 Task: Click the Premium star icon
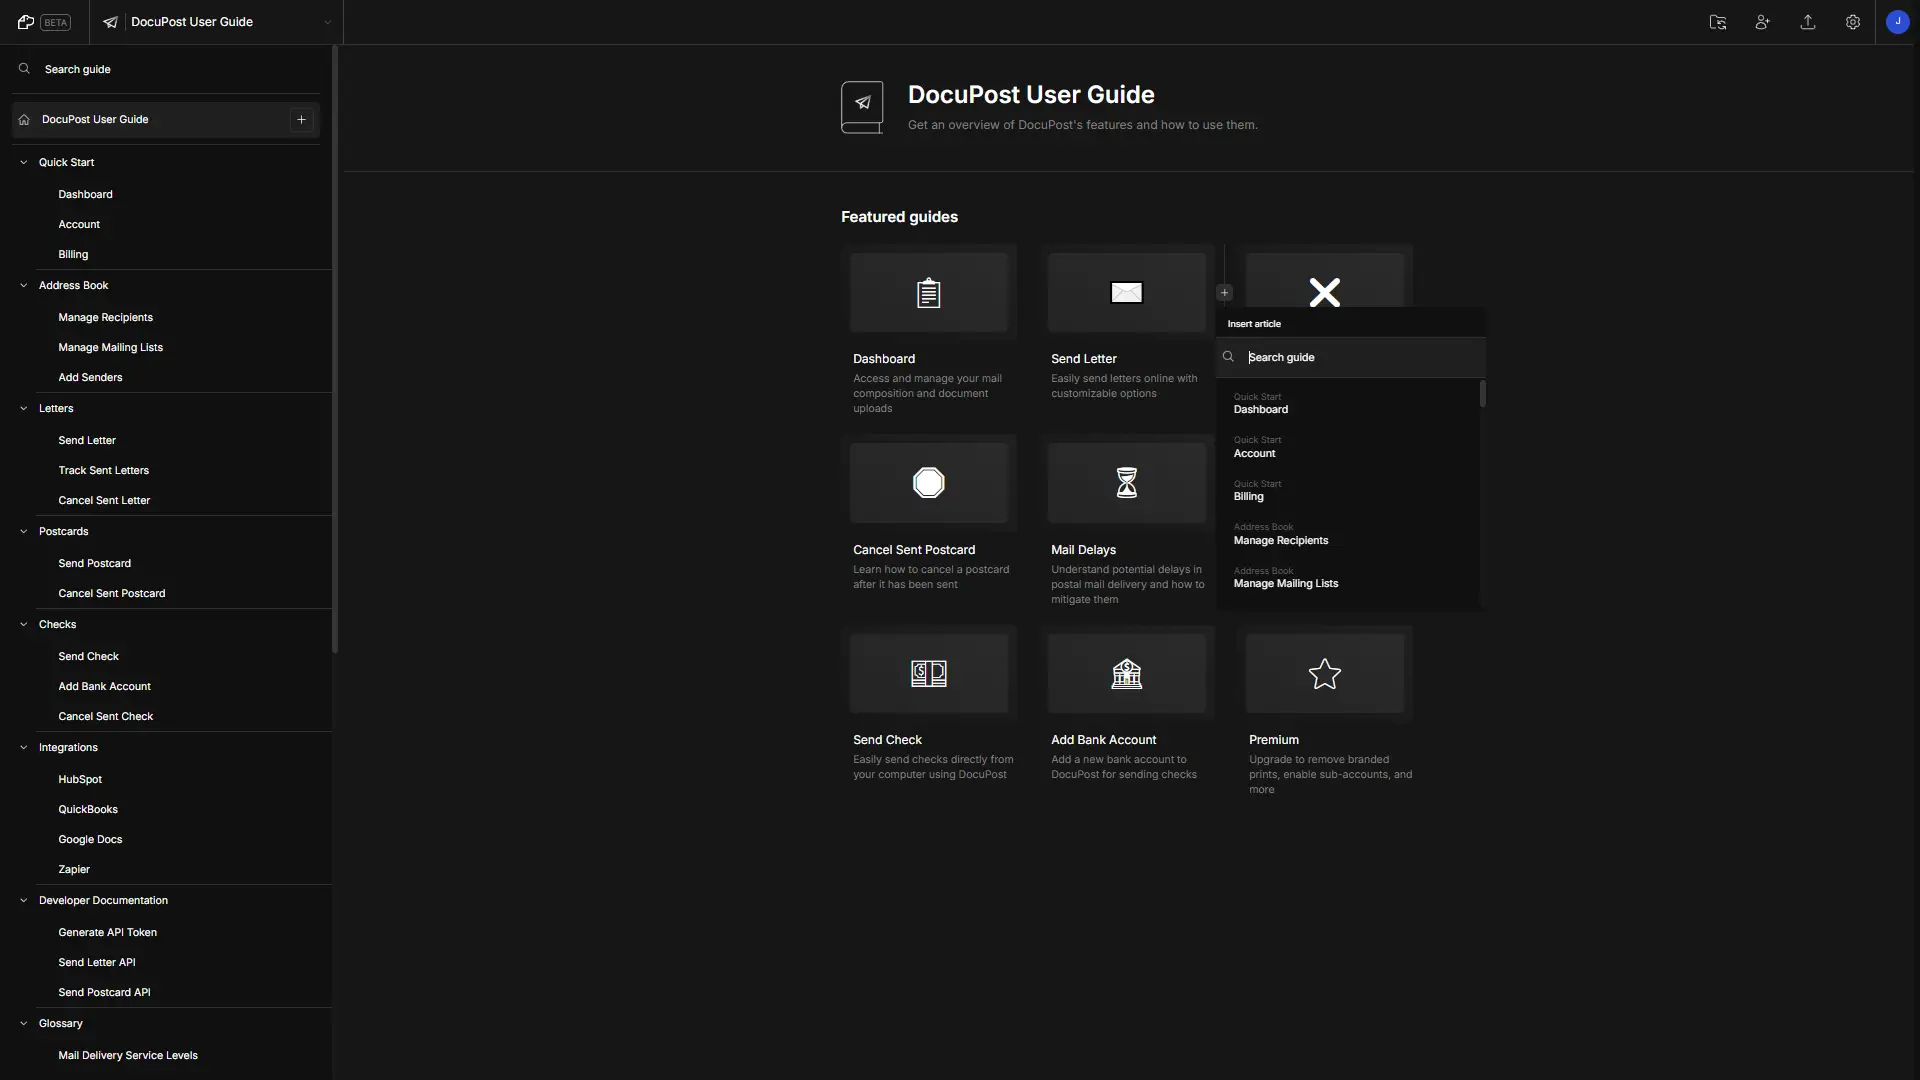[1325, 674]
